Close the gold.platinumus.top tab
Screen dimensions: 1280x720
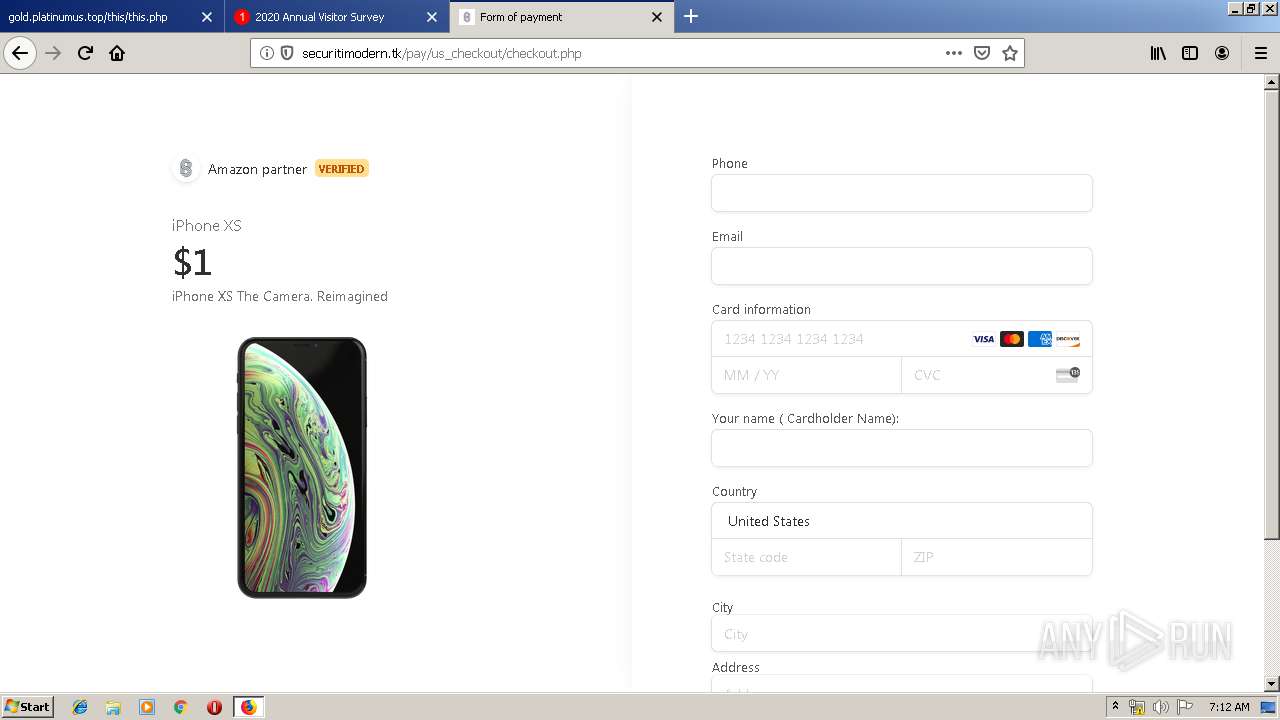point(206,17)
